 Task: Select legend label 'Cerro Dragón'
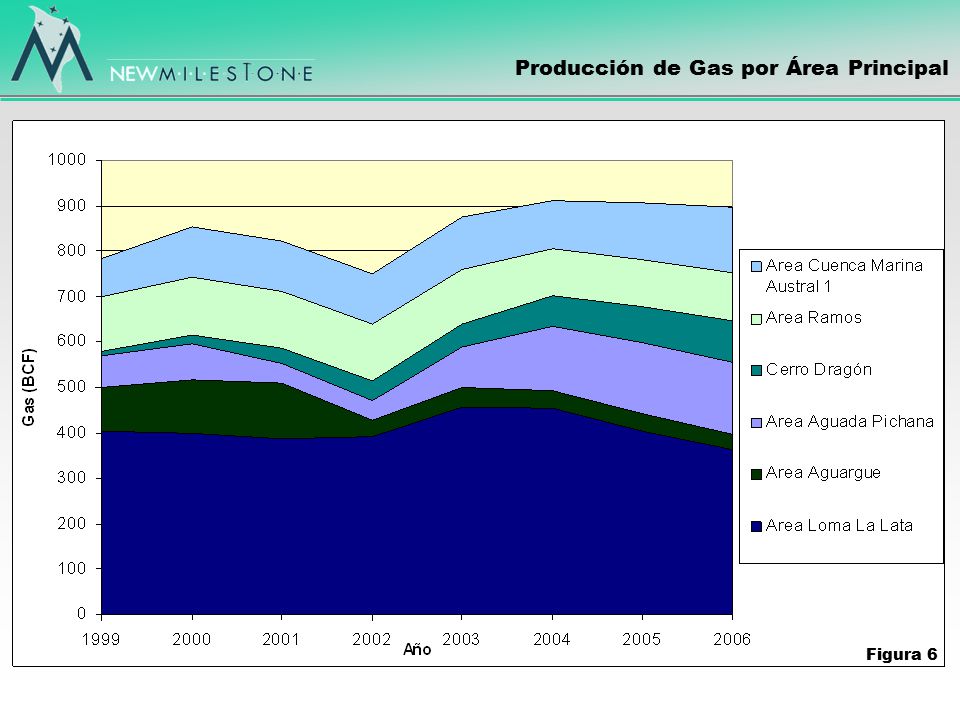(x=819, y=369)
